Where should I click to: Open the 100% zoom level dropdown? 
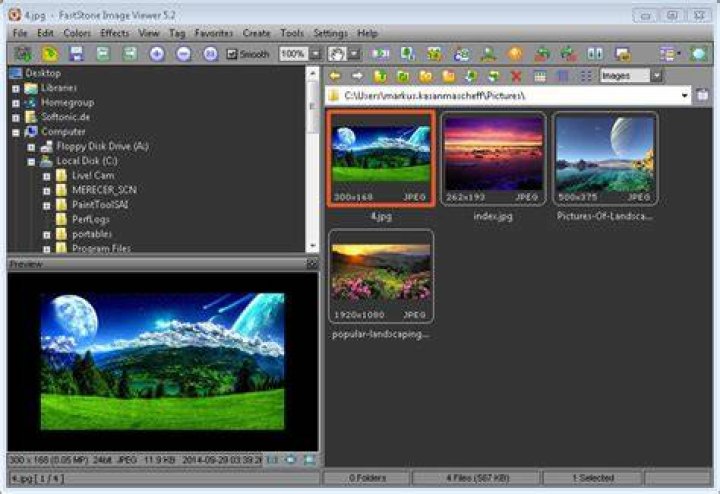pos(315,54)
